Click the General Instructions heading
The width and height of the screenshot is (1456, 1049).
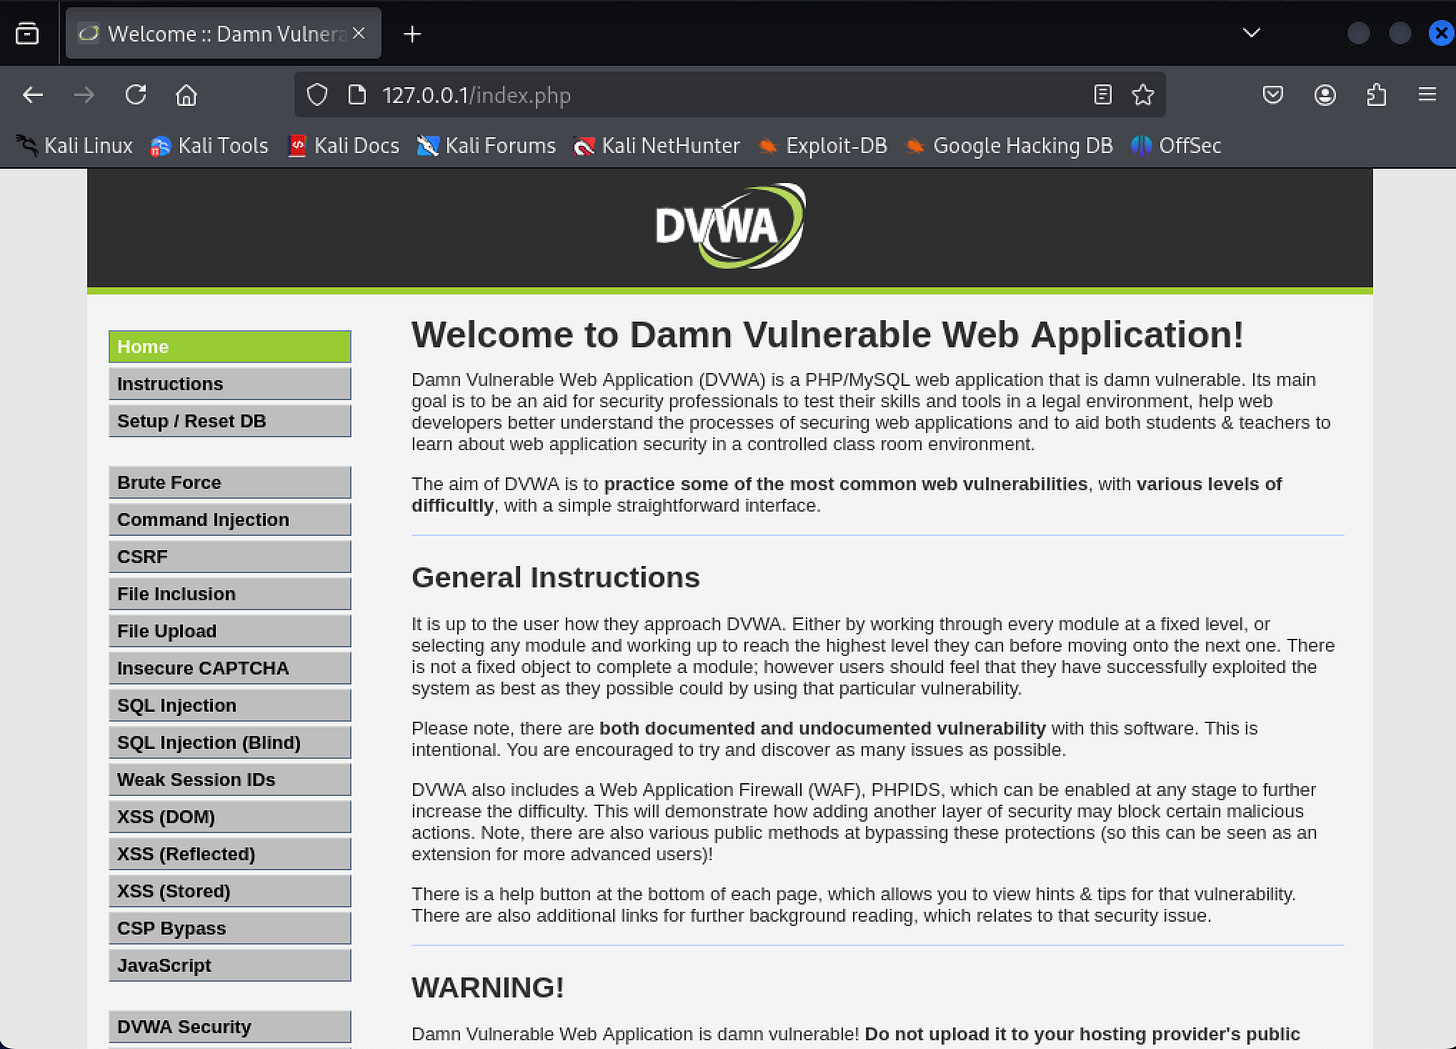pos(555,578)
